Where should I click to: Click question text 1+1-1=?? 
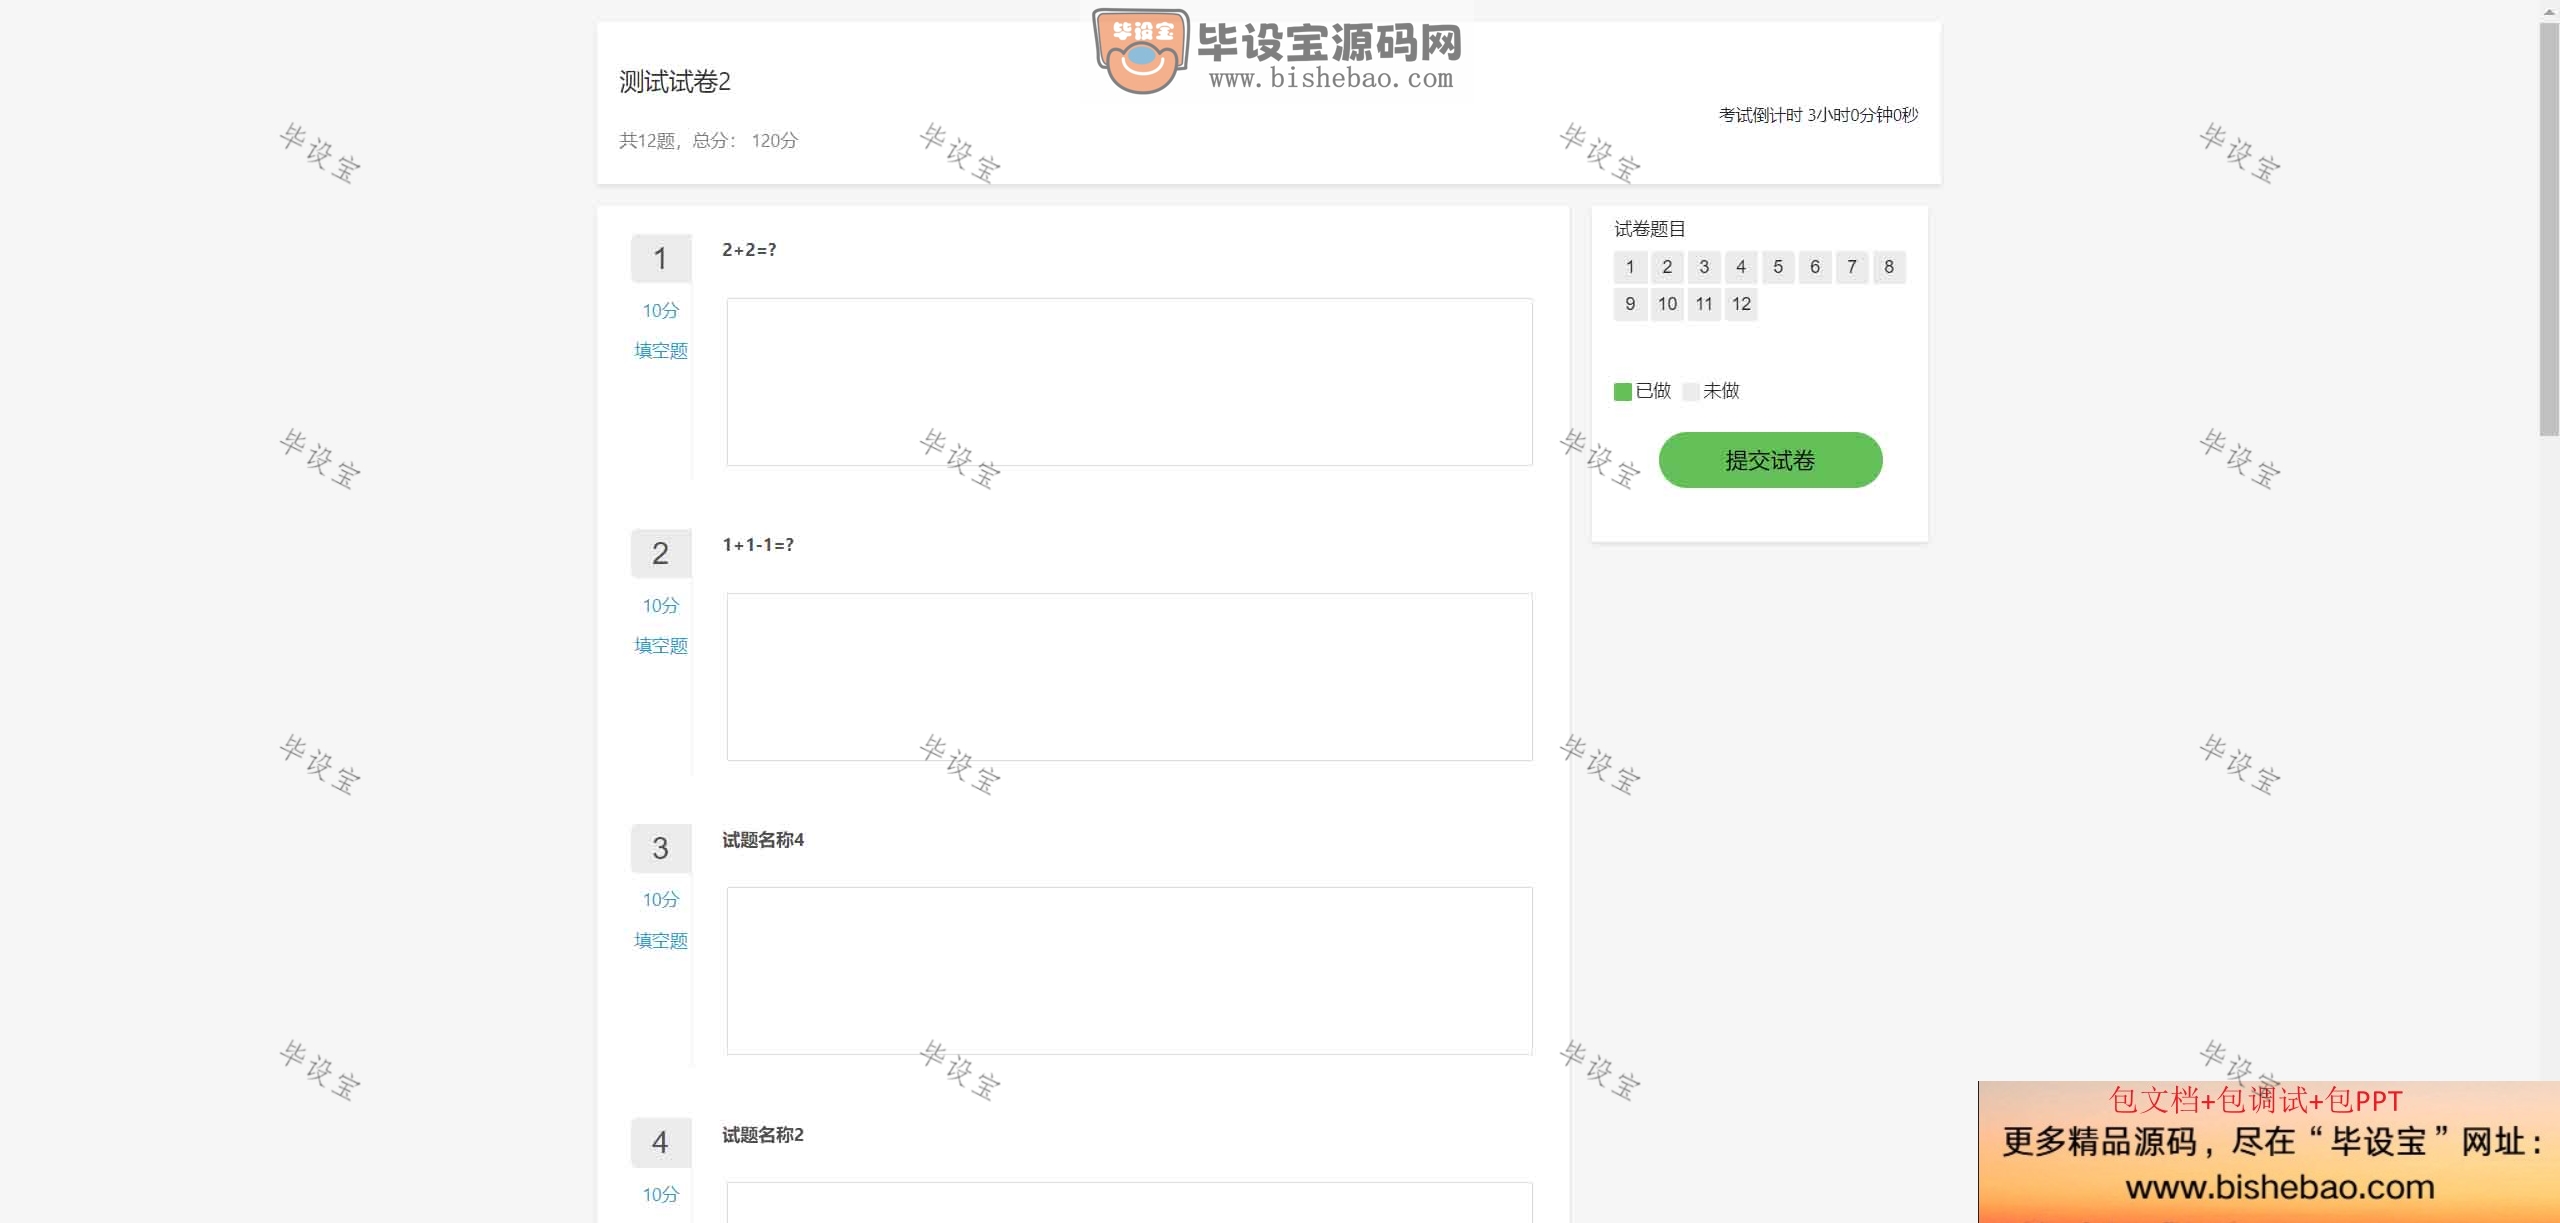pyautogui.click(x=758, y=545)
